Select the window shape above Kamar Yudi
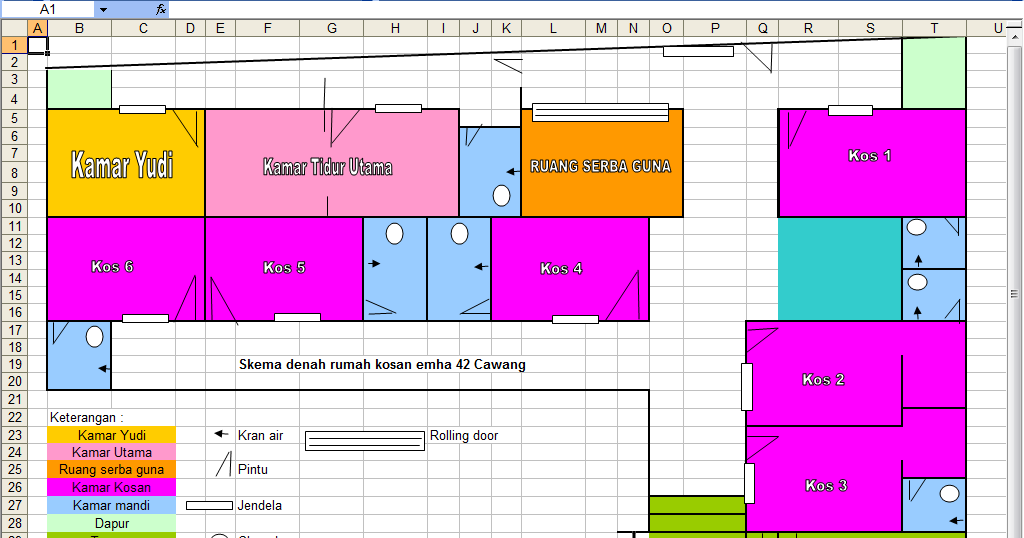Image resolution: width=1024 pixels, height=538 pixels. [x=142, y=110]
